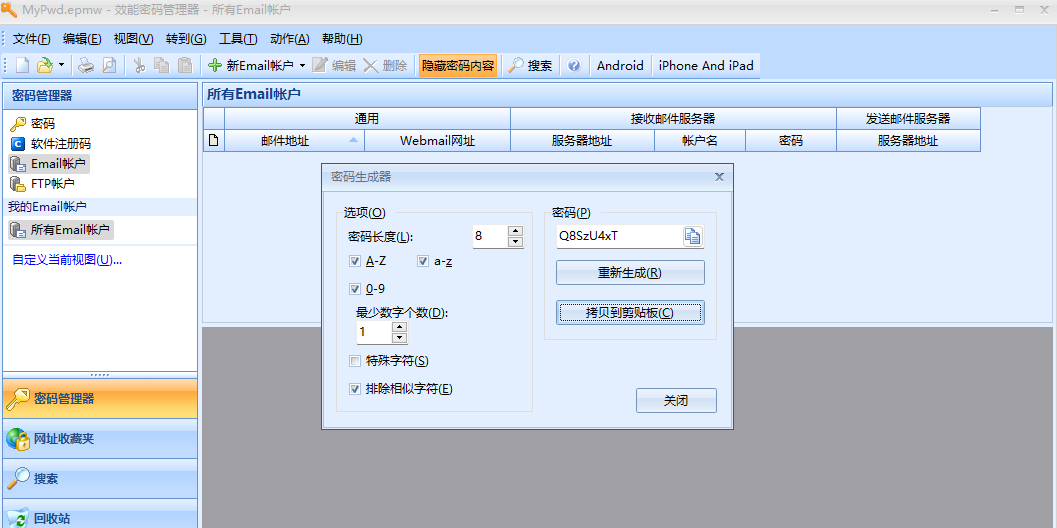This screenshot has width=1057, height=528.
Task: Click the Android toolbar button
Action: pos(620,65)
